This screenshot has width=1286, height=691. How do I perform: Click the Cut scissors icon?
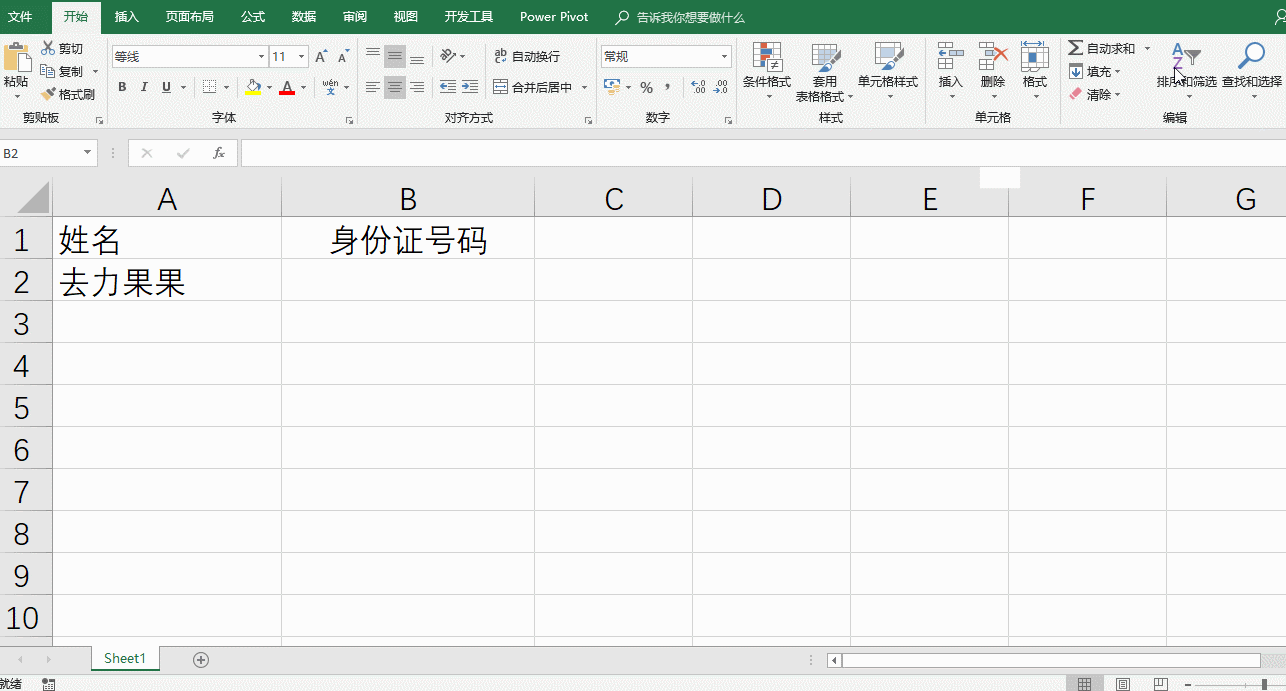point(48,48)
